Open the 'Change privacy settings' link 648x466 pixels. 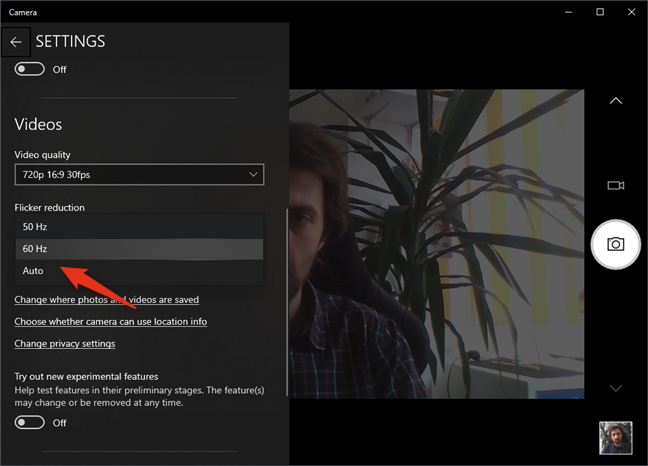[x=65, y=343]
